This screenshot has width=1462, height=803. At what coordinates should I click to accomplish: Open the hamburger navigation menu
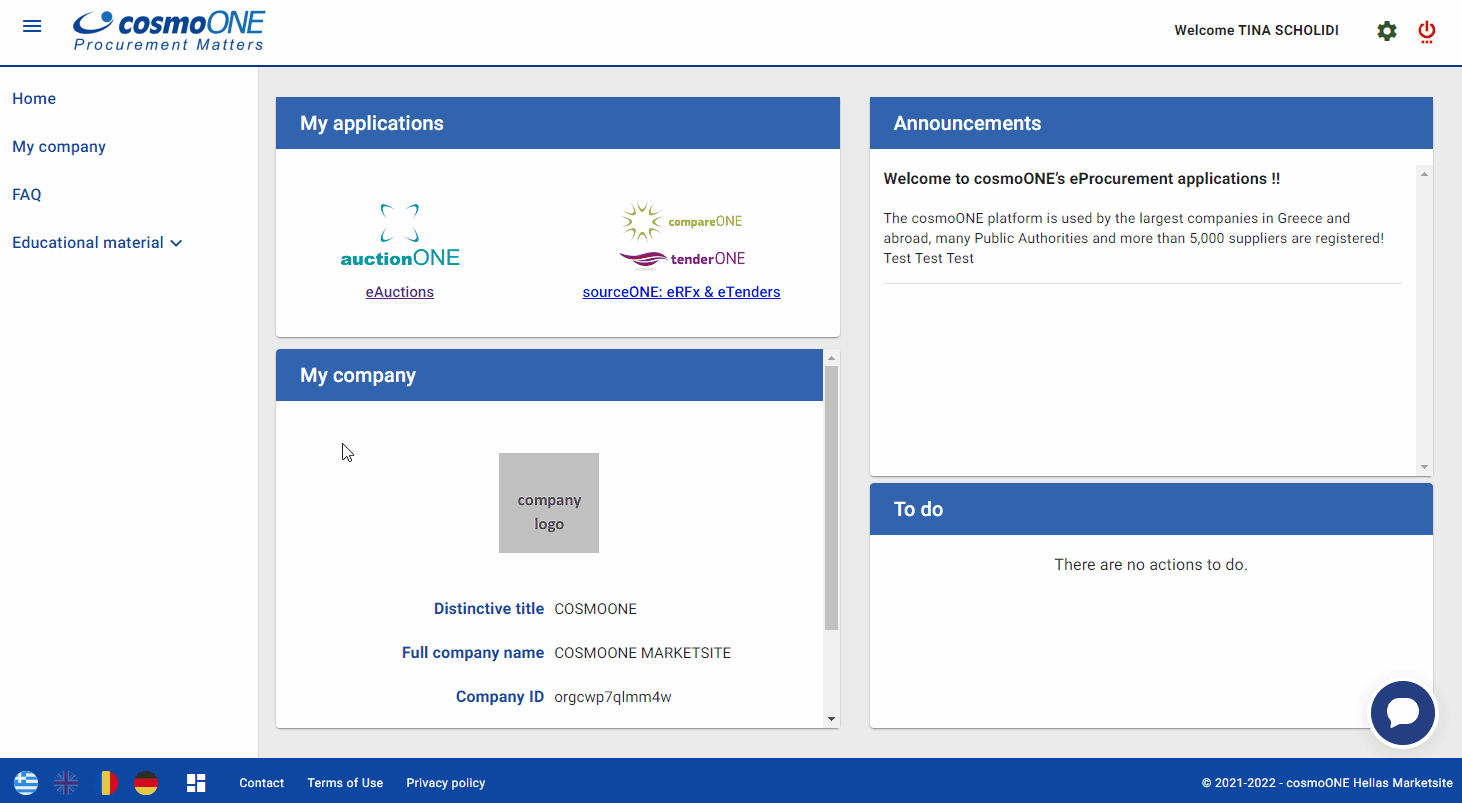pyautogui.click(x=32, y=26)
